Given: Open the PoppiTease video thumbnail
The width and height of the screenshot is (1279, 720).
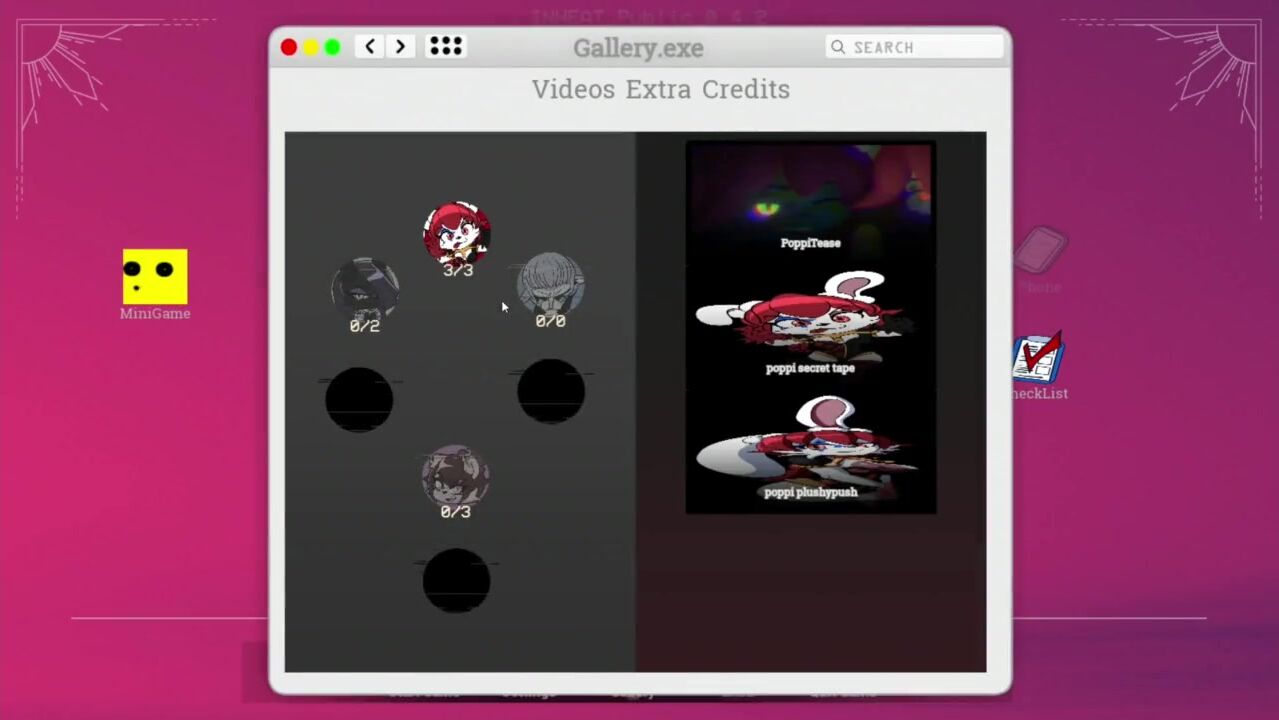Looking at the screenshot, I should point(810,198).
